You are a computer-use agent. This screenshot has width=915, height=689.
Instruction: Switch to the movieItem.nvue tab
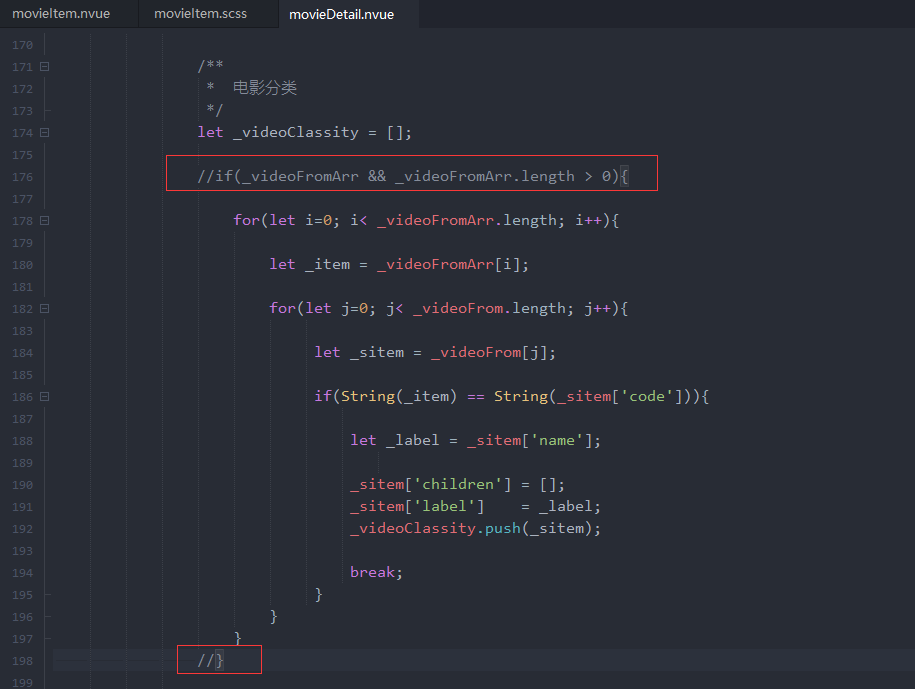point(61,14)
